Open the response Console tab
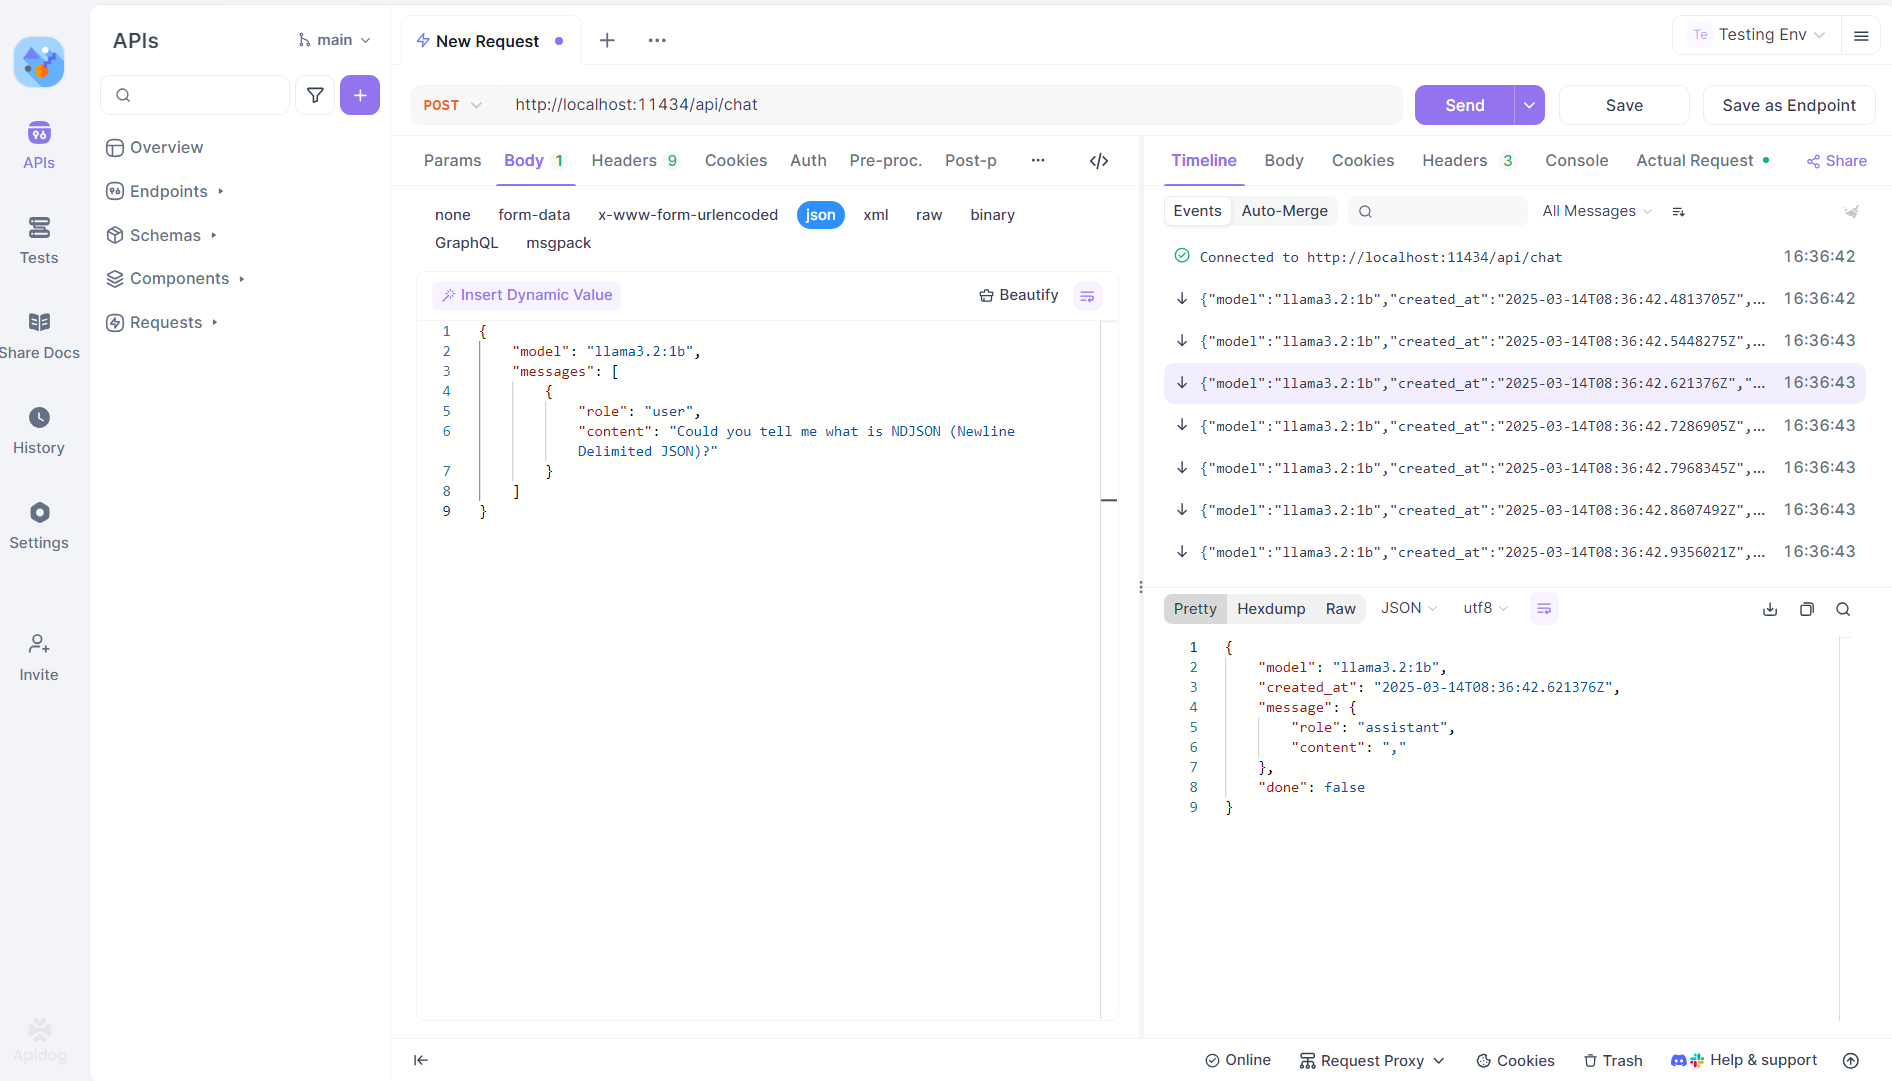The height and width of the screenshot is (1081, 1892). pos(1577,160)
